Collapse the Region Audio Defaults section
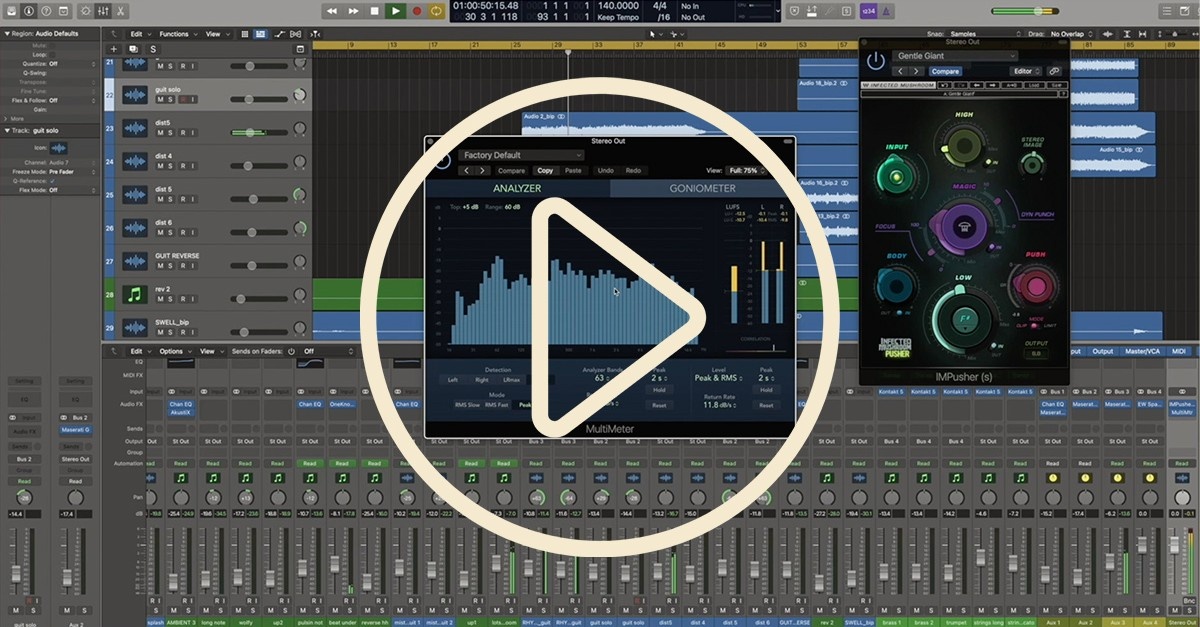The image size is (1200, 627). pos(5,33)
